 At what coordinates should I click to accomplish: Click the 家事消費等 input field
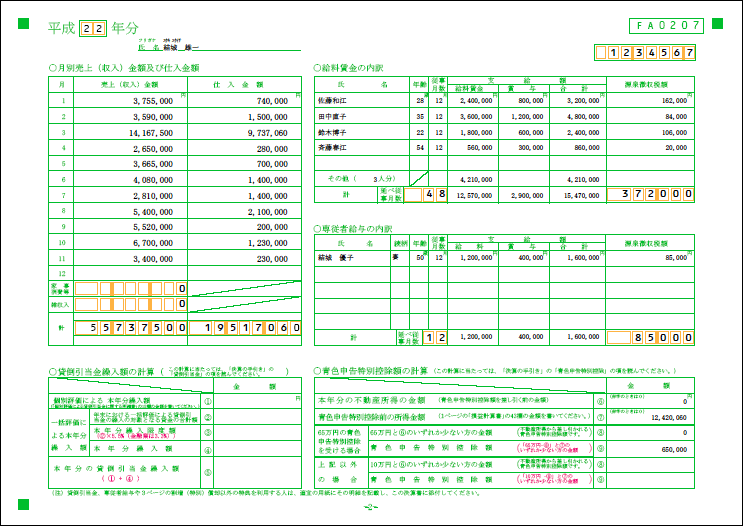pyautogui.click(x=131, y=289)
